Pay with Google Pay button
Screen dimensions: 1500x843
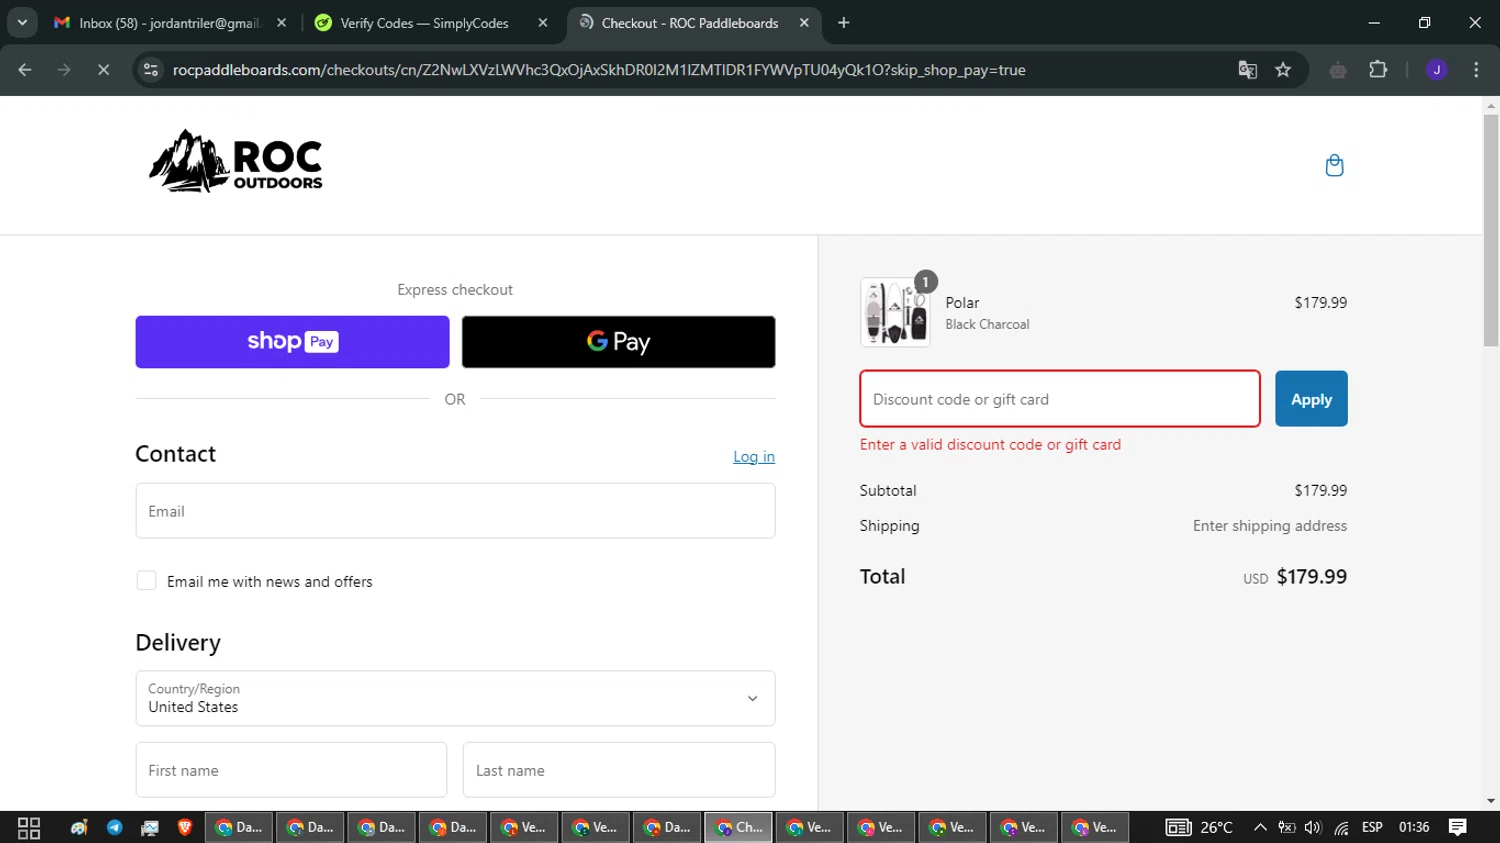[x=618, y=342]
